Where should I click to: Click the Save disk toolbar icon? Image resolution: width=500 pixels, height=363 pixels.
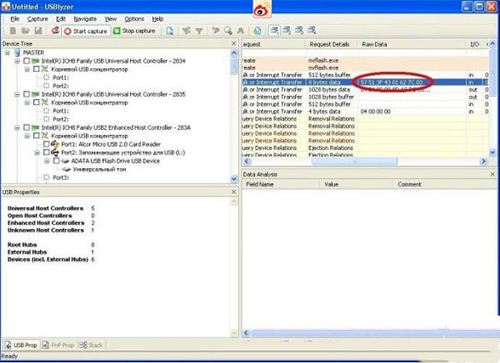coord(38,31)
